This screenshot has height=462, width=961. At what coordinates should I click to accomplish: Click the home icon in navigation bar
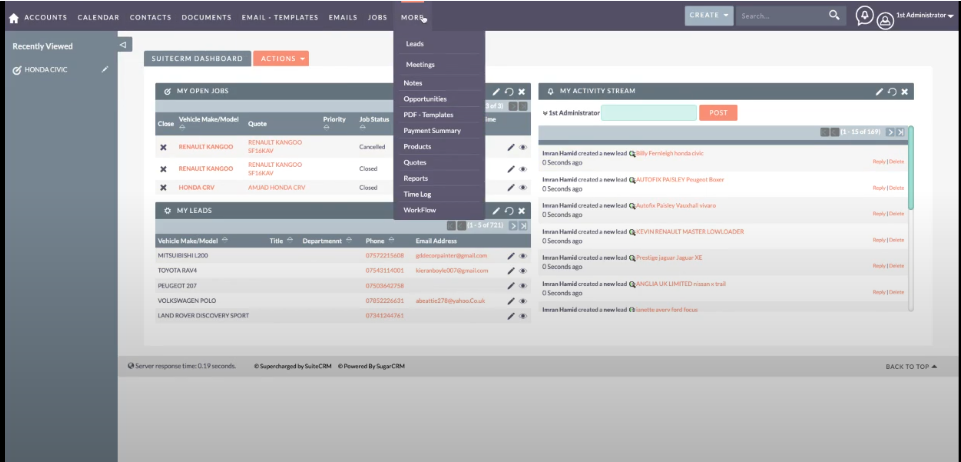click(x=13, y=17)
